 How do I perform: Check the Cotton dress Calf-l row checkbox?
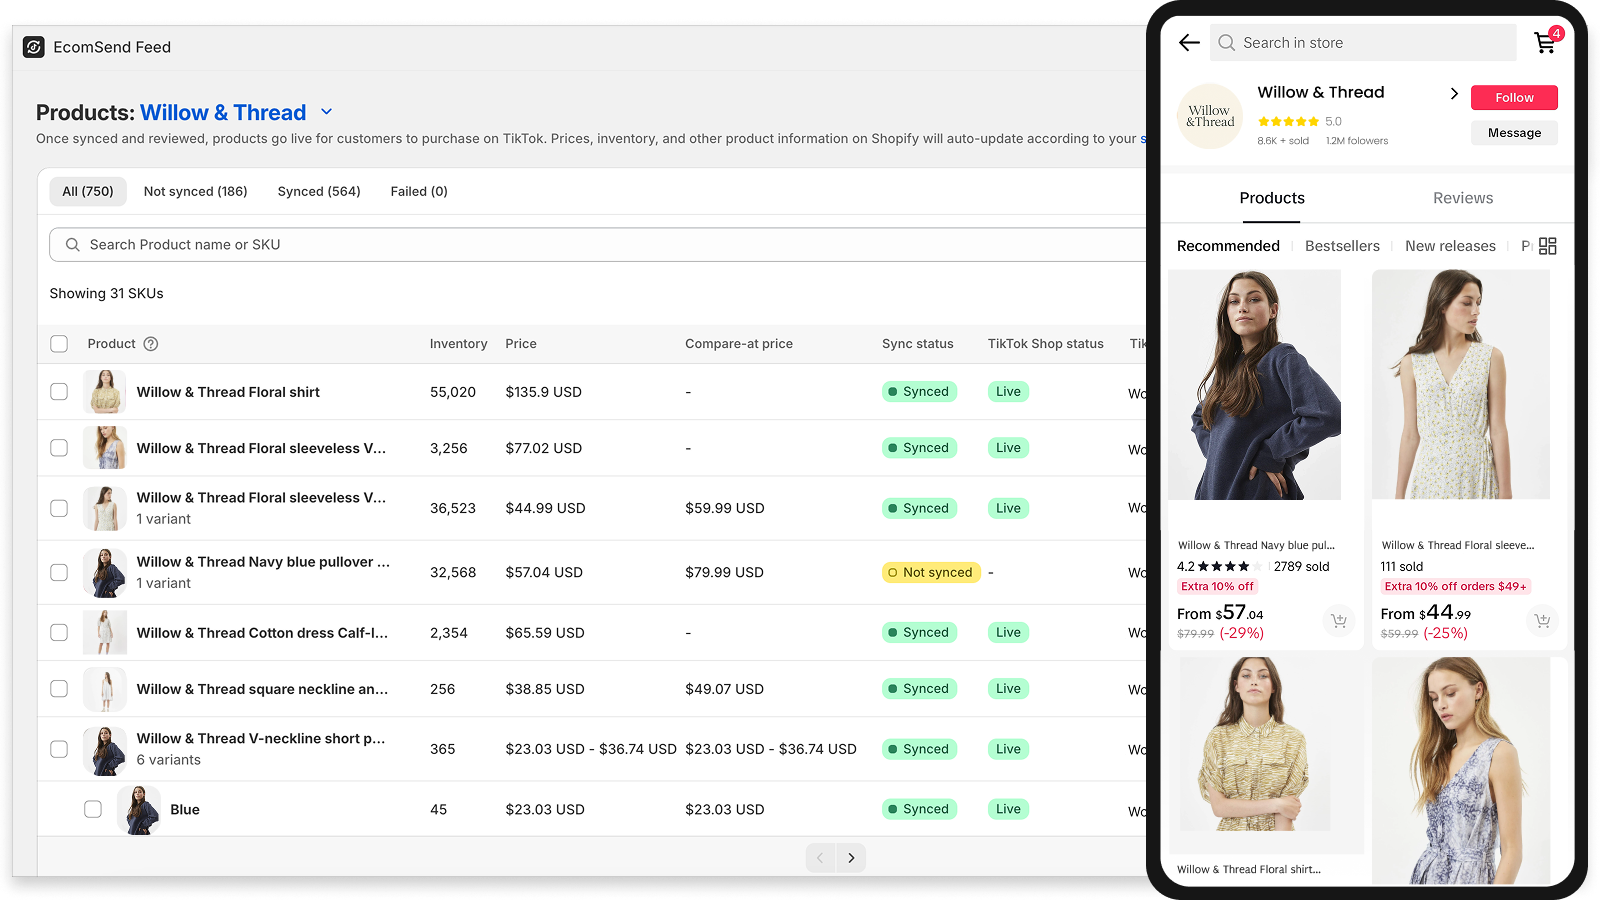(x=59, y=633)
